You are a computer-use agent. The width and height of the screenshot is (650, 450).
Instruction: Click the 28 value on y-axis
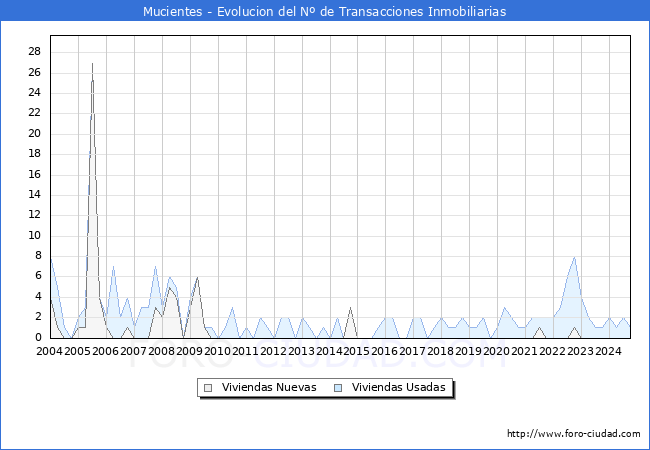tap(34, 52)
